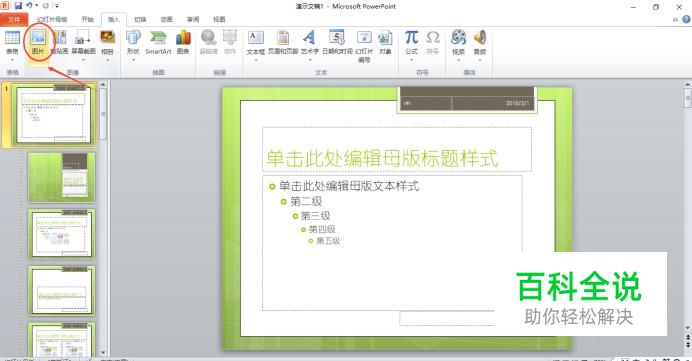Select the fourth layout thumbnail
This screenshot has width=692, height=361.
point(62,290)
